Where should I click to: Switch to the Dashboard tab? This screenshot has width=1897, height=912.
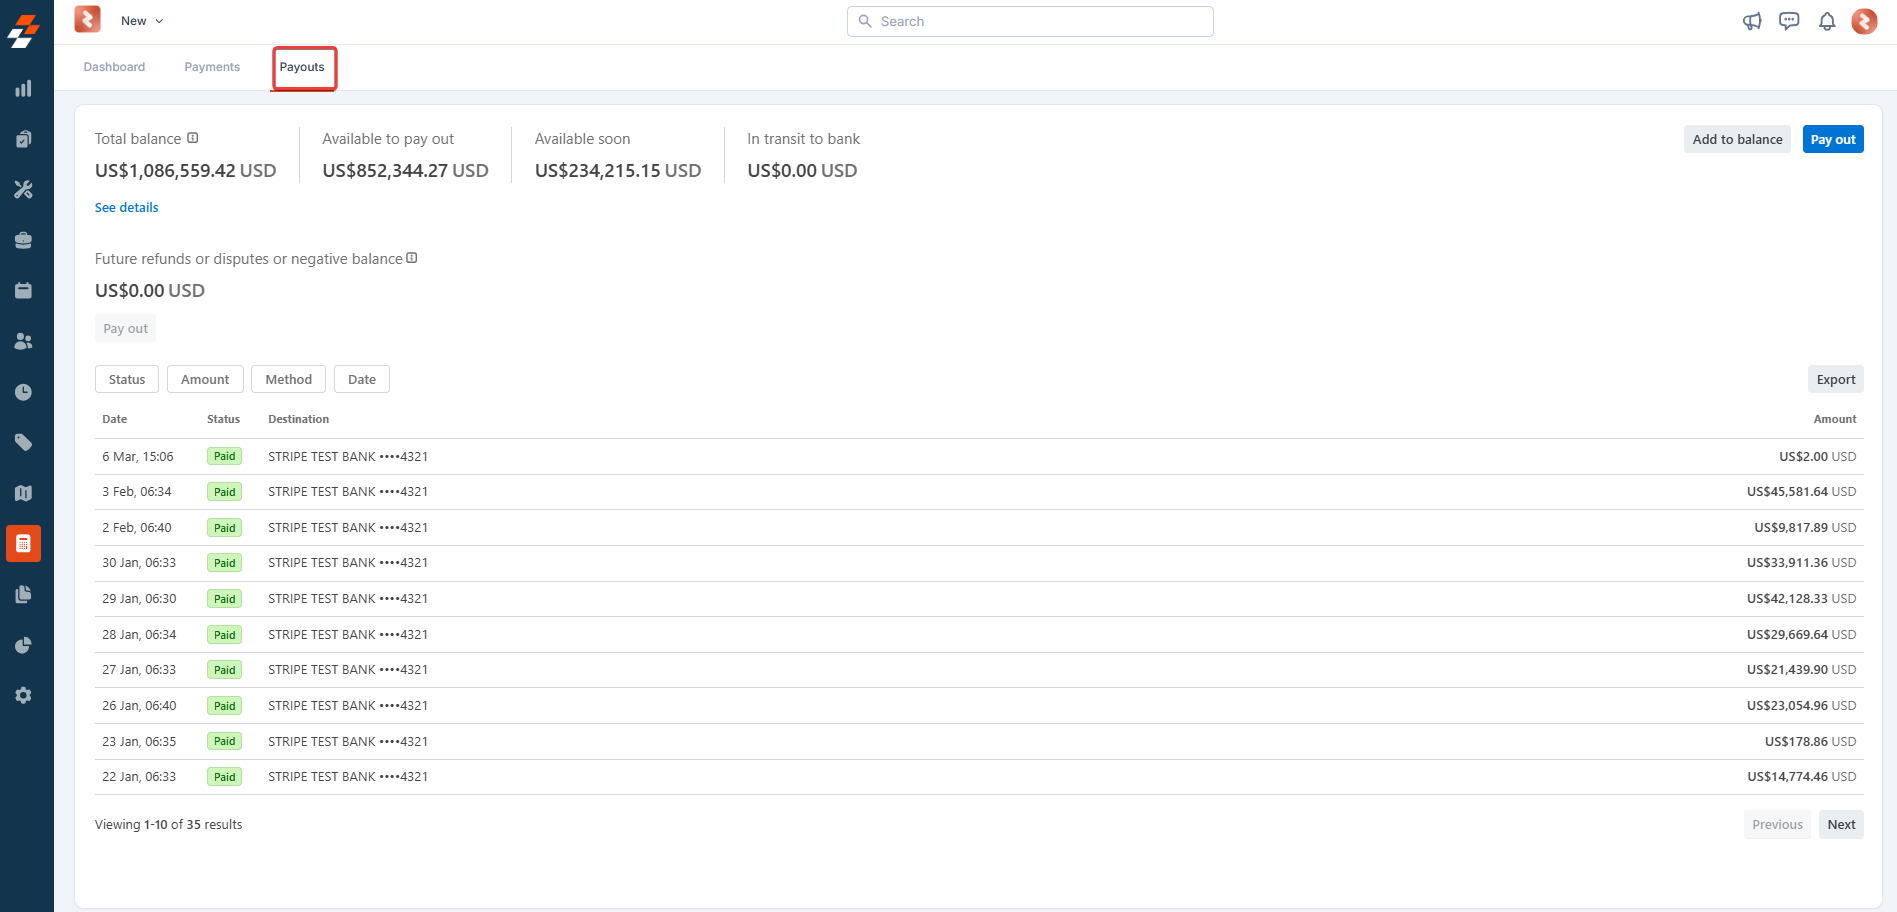click(114, 67)
